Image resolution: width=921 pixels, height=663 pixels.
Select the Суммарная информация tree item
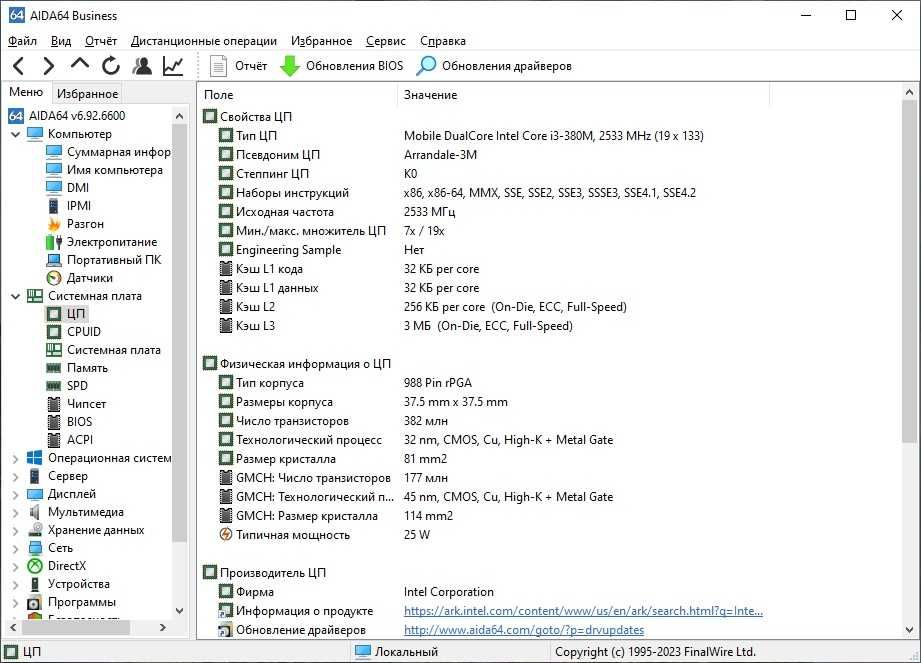109,152
